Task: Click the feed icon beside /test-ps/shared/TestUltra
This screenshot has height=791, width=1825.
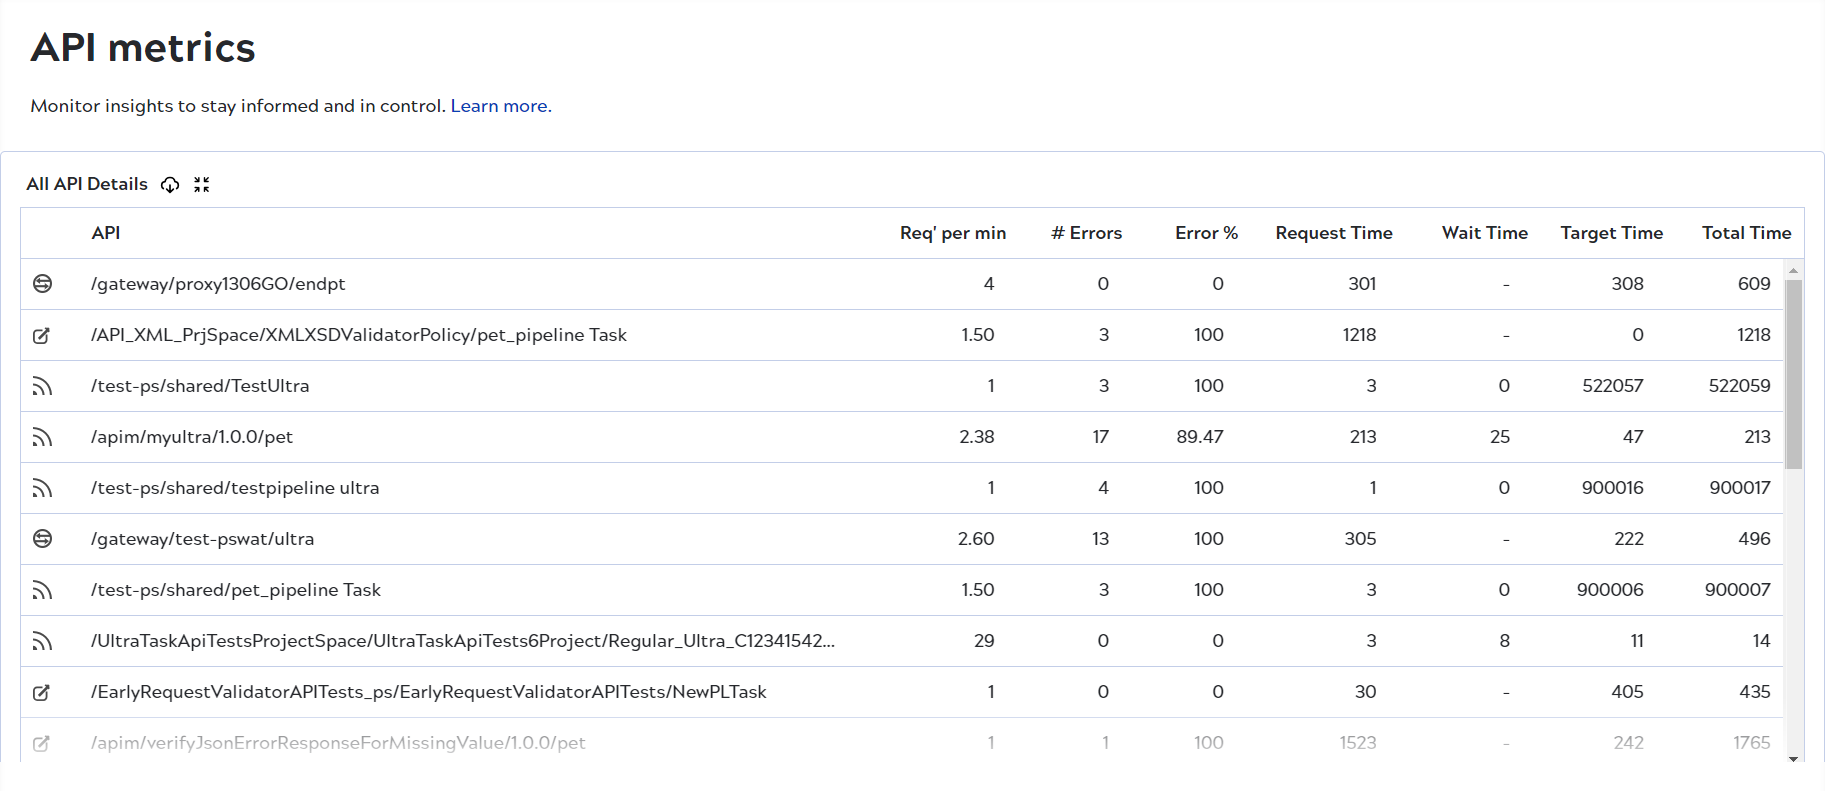Action: coord(42,386)
